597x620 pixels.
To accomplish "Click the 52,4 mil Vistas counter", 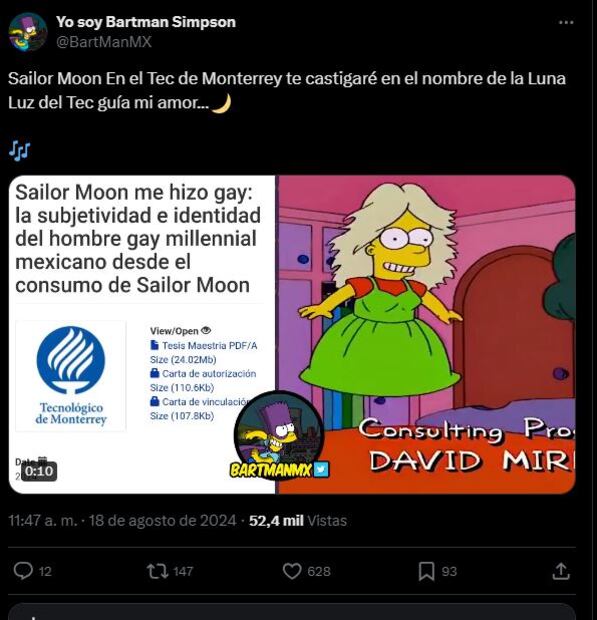I will click(x=298, y=521).
